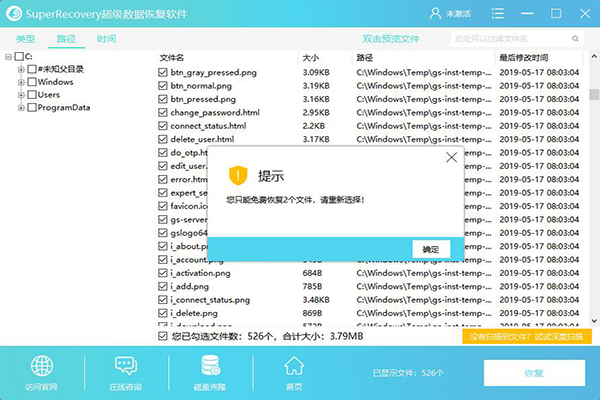The height and width of the screenshot is (400, 600).
Task: Open the hamburger list menu icon
Action: click(x=497, y=14)
